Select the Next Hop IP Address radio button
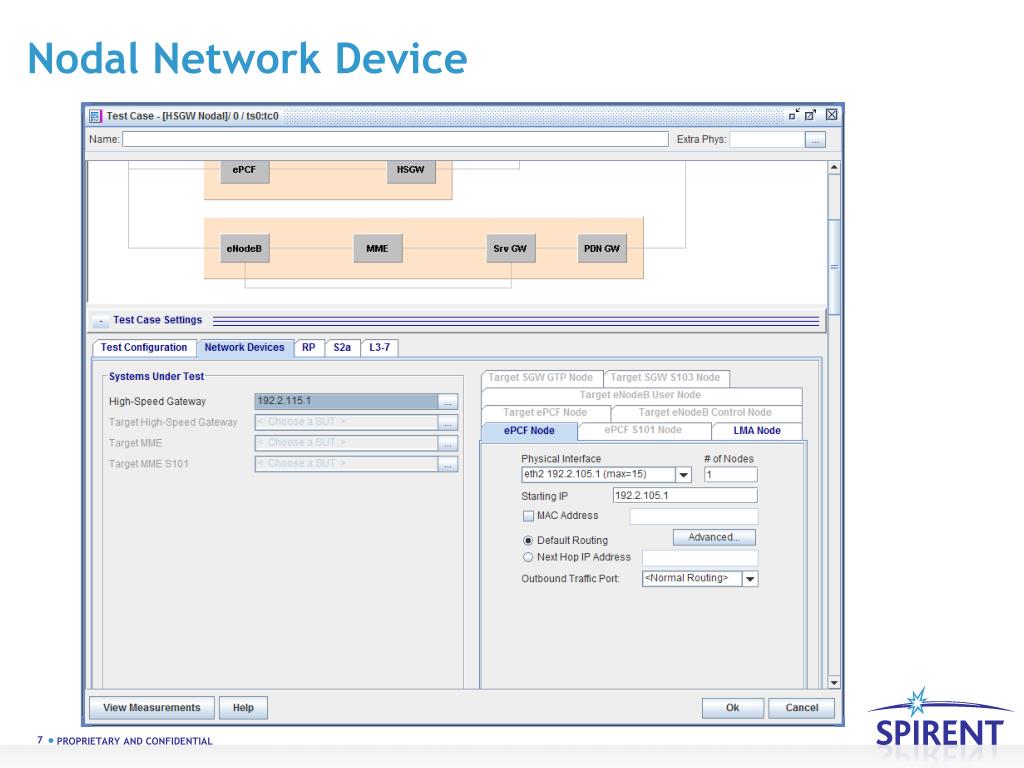Viewport: 1024px width, 768px height. (528, 558)
